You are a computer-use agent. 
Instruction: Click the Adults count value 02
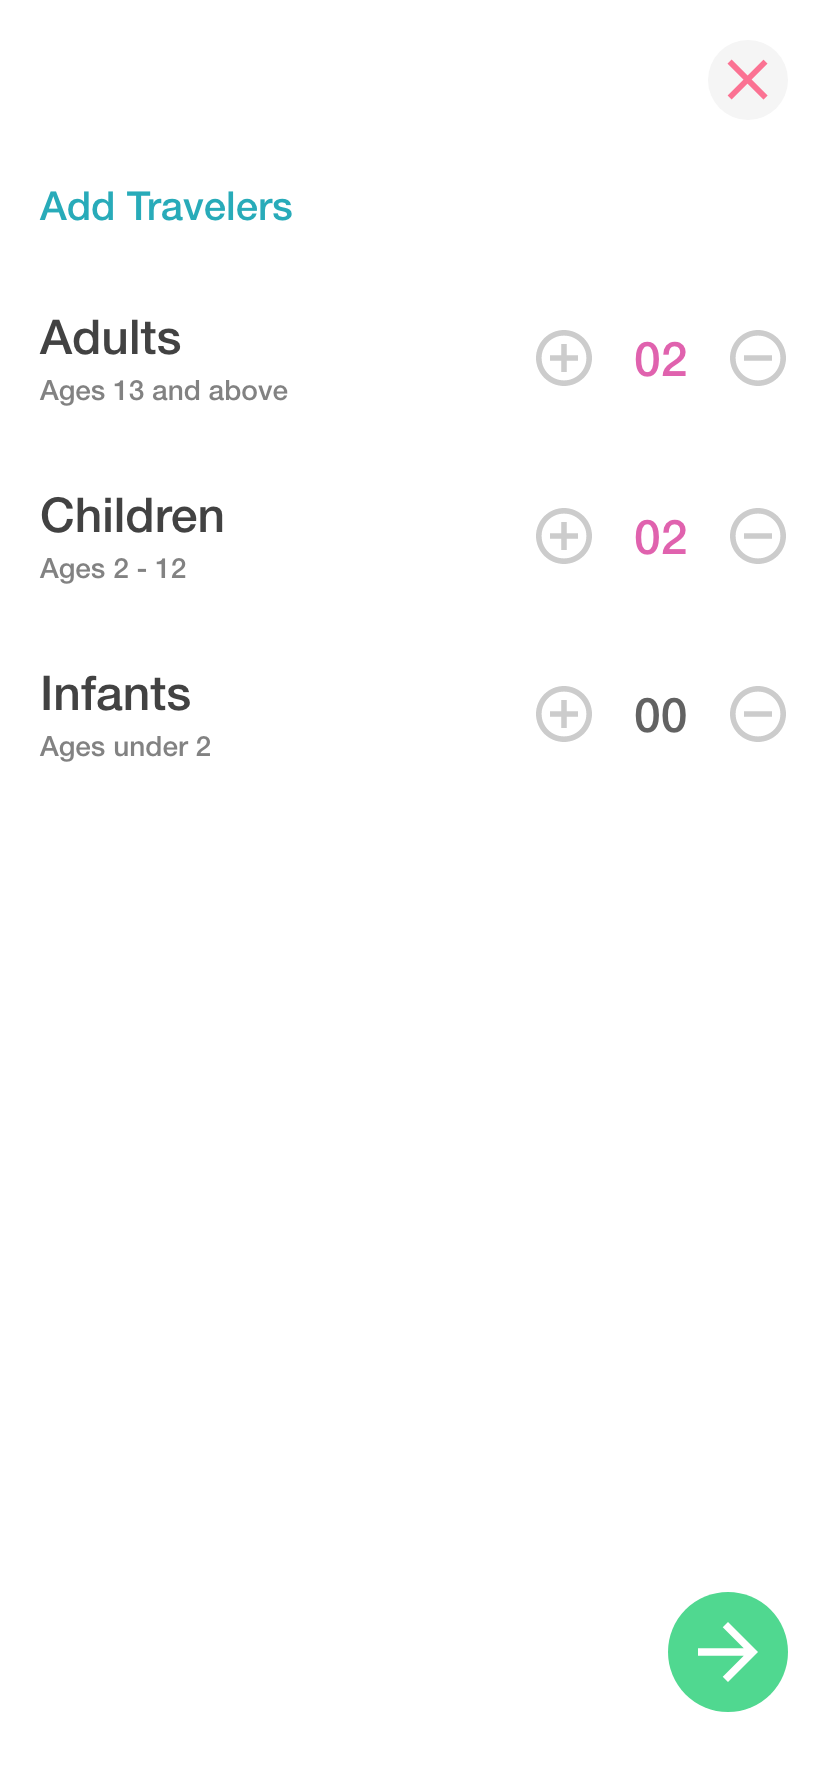[660, 360]
